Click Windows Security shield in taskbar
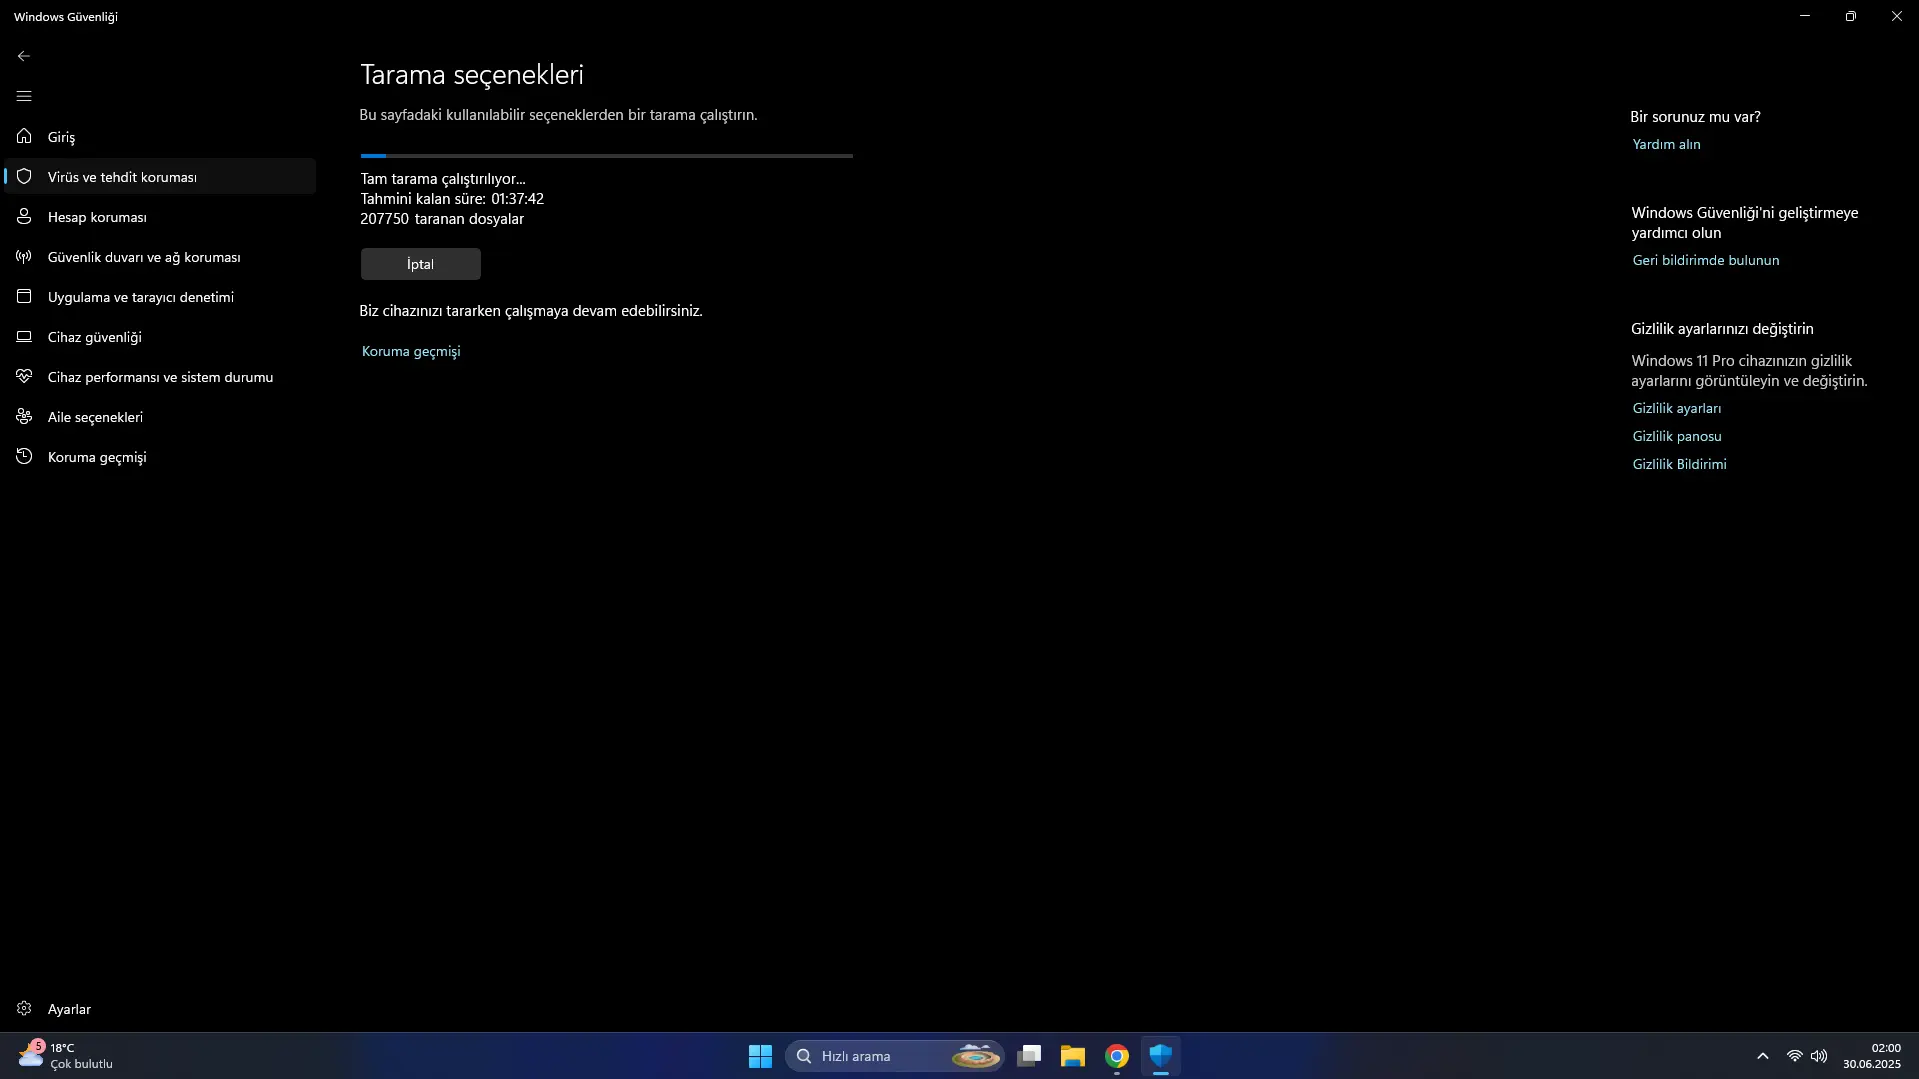The height and width of the screenshot is (1079, 1919). pyautogui.click(x=1160, y=1056)
